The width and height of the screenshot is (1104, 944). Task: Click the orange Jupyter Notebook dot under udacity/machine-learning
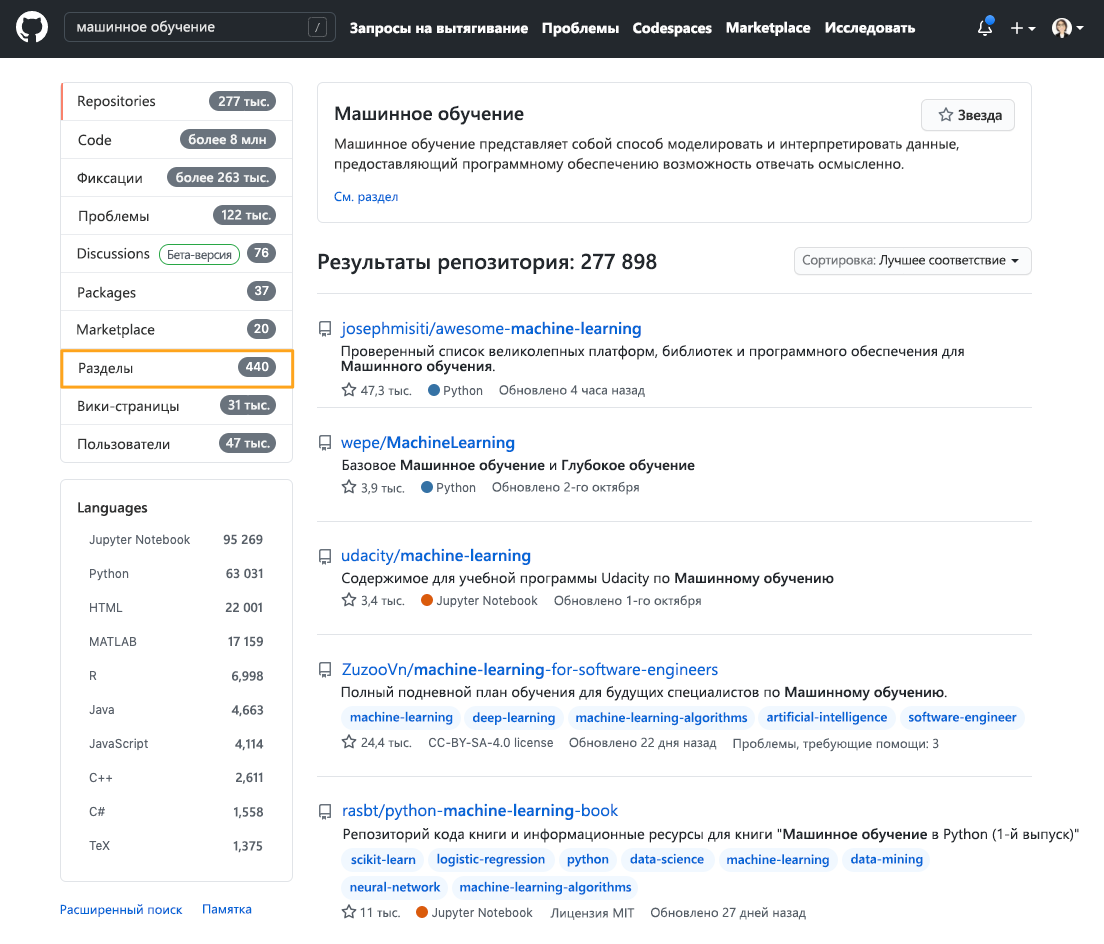[x=429, y=601]
